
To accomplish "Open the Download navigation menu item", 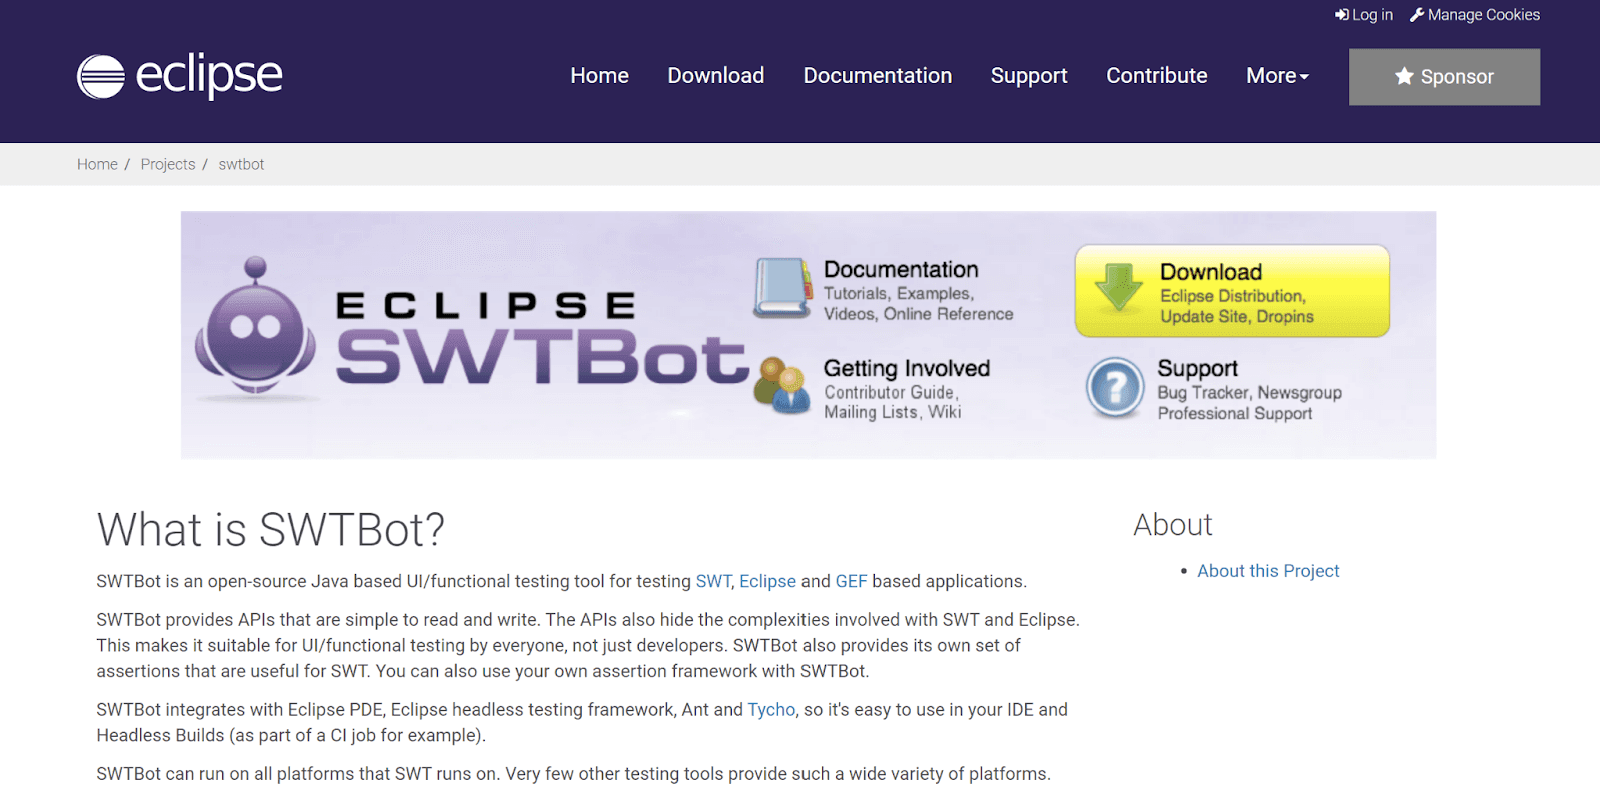I will [716, 76].
